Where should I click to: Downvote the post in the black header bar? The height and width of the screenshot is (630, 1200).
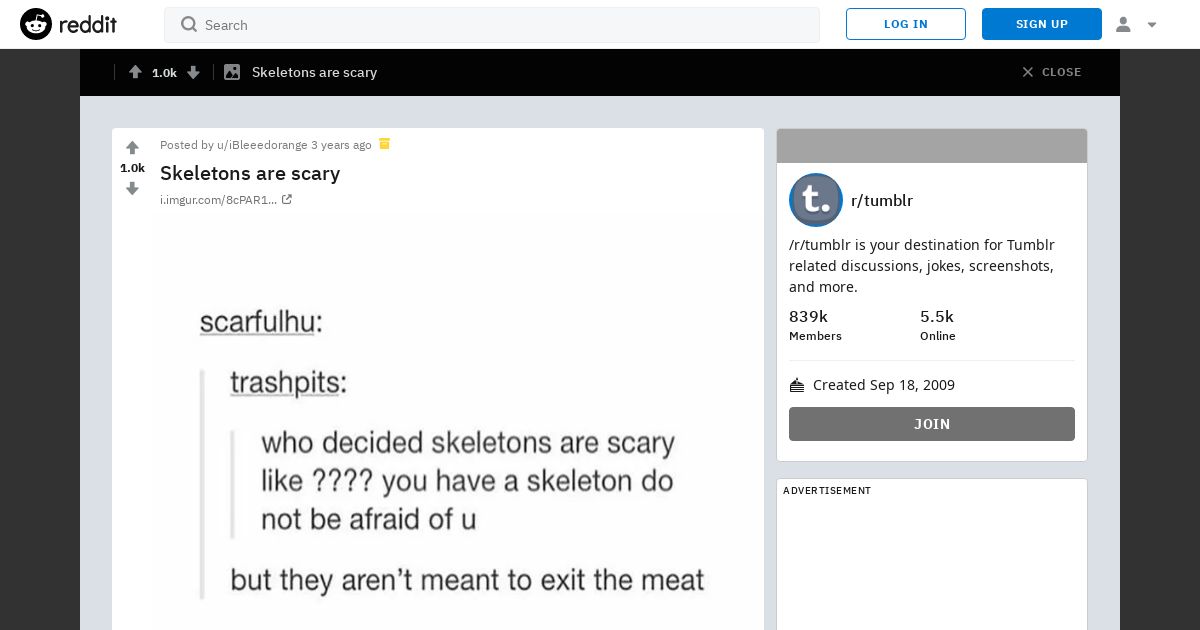[x=194, y=72]
